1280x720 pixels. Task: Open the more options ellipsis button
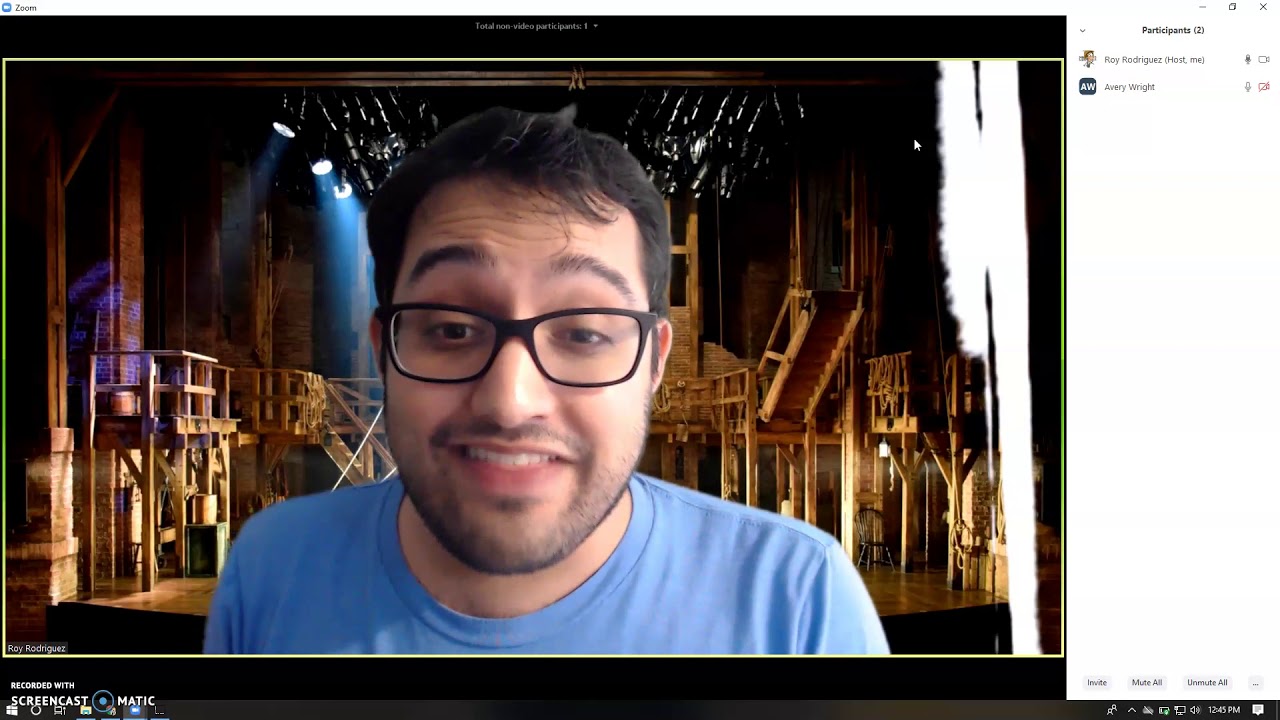(1255, 683)
